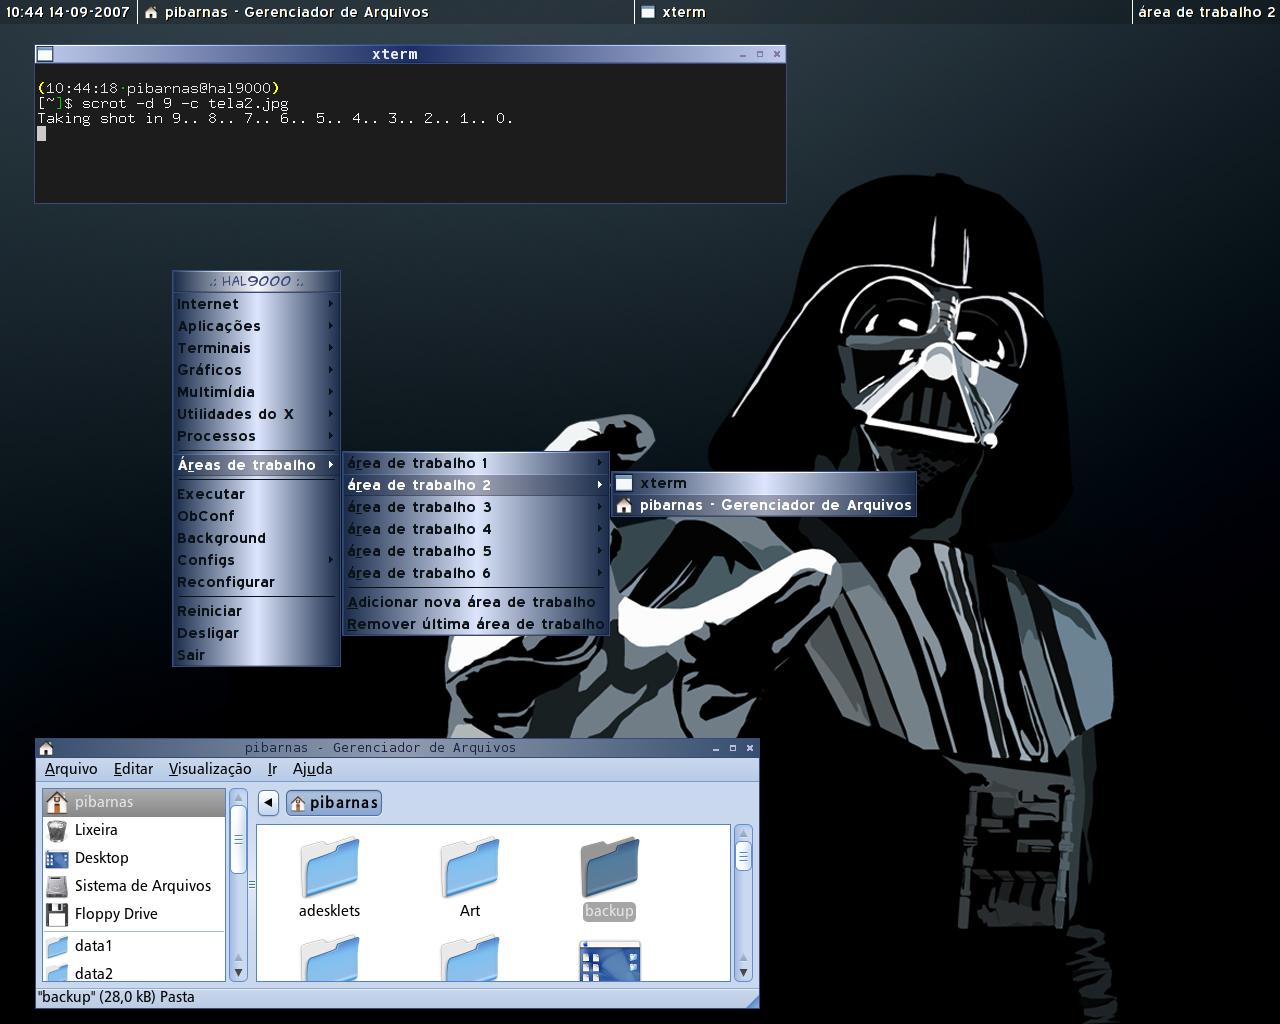The image size is (1280, 1024).
Task: Click the back arrow in file manager
Action: point(268,802)
